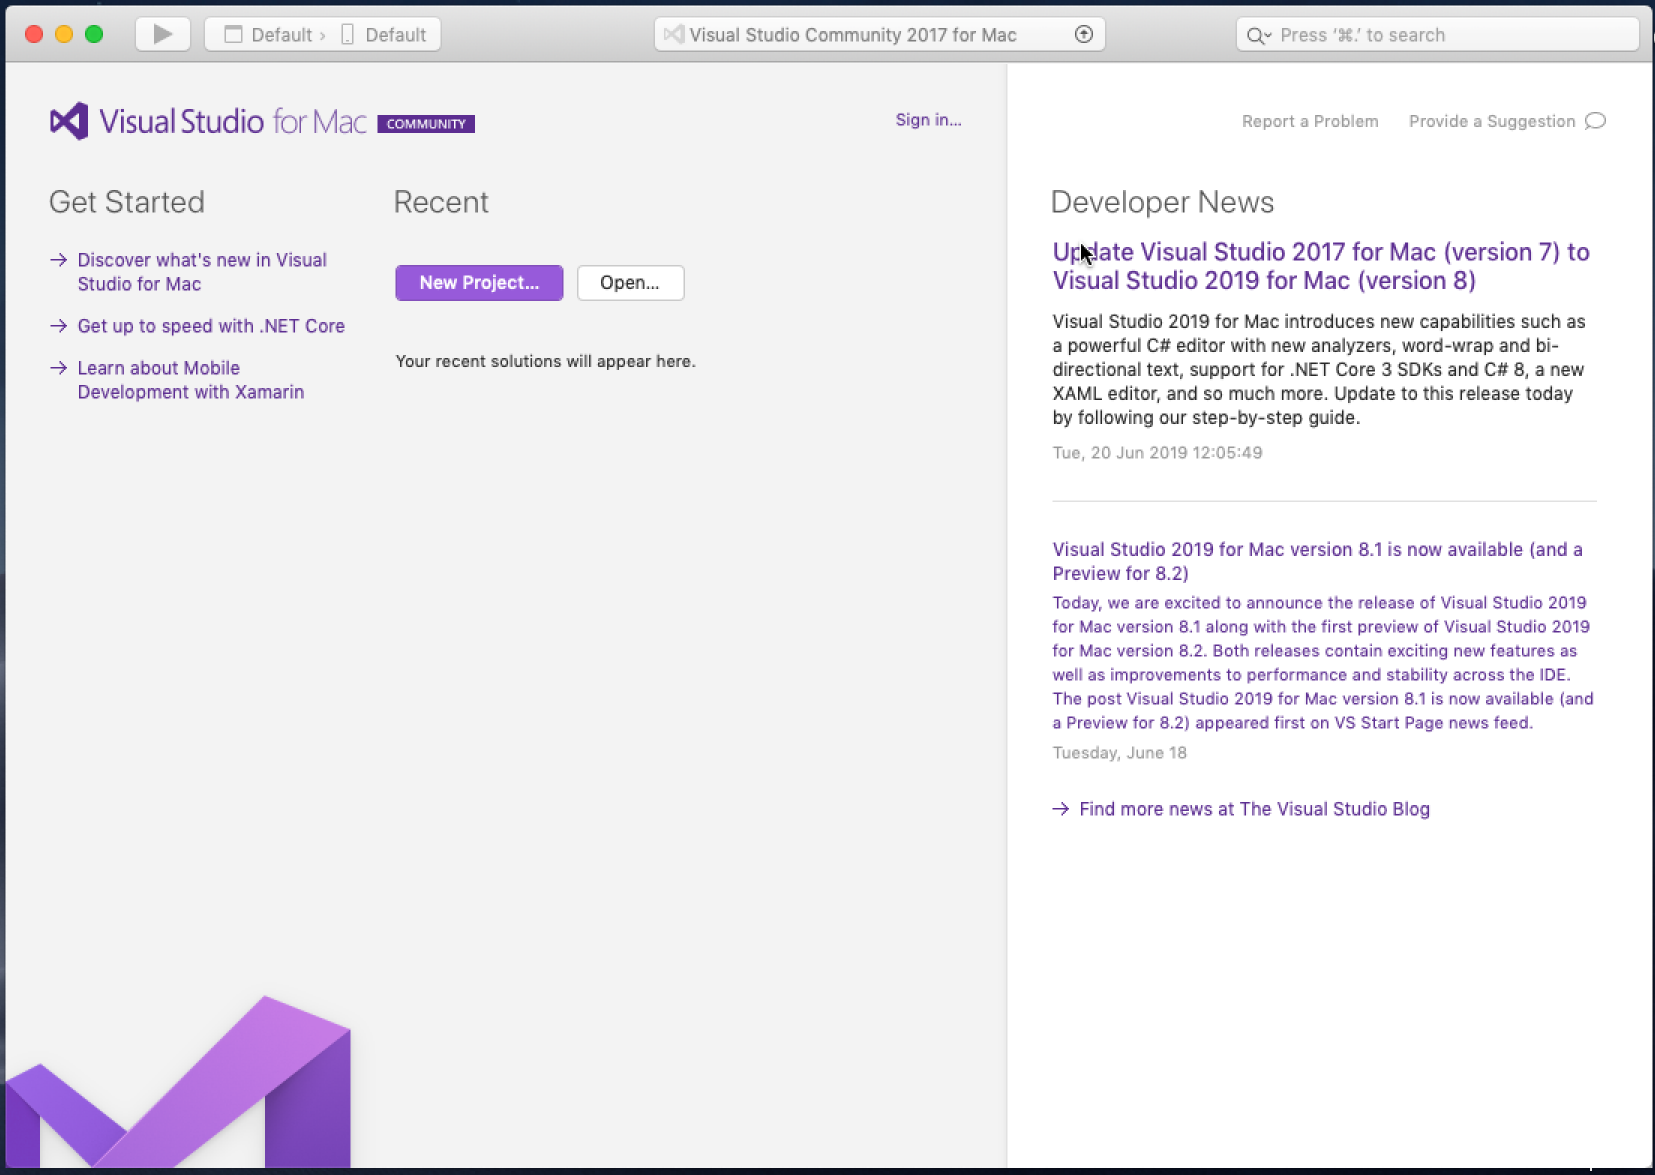The image size is (1655, 1175).
Task: Click the Run play button in toolbar
Action: point(162,34)
